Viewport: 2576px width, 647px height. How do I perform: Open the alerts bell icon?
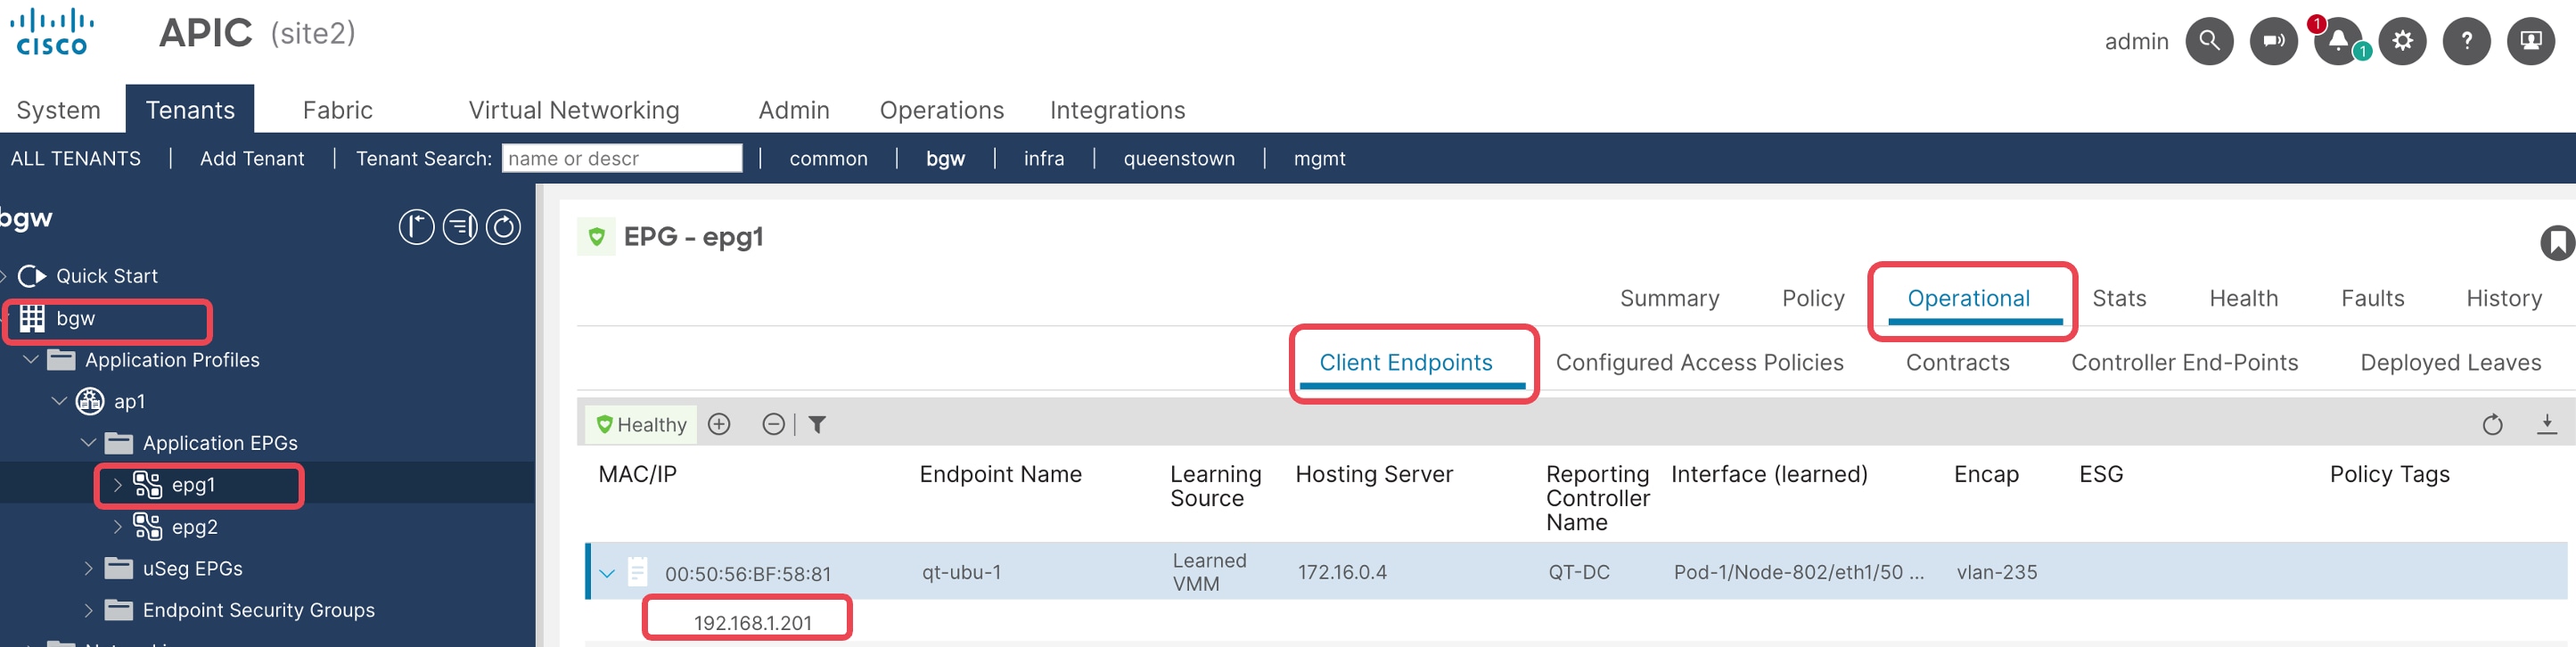point(2337,41)
